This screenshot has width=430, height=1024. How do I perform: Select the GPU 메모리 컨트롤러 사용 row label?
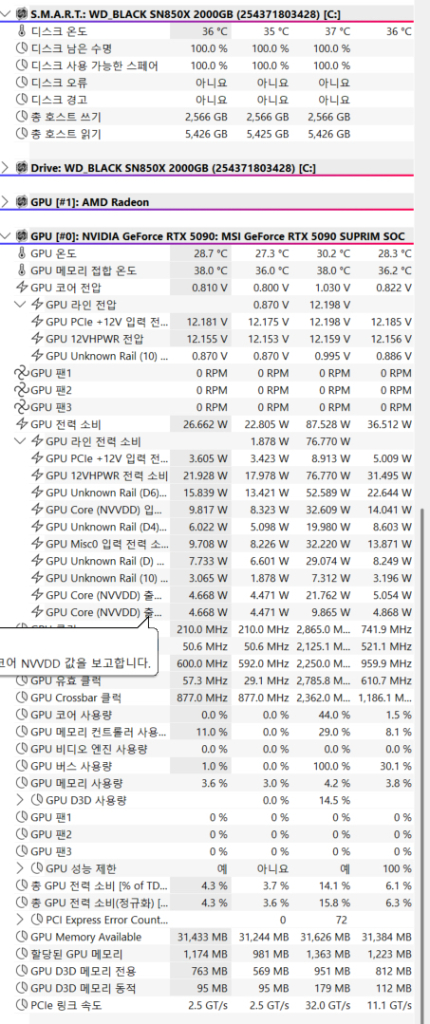pos(98,732)
